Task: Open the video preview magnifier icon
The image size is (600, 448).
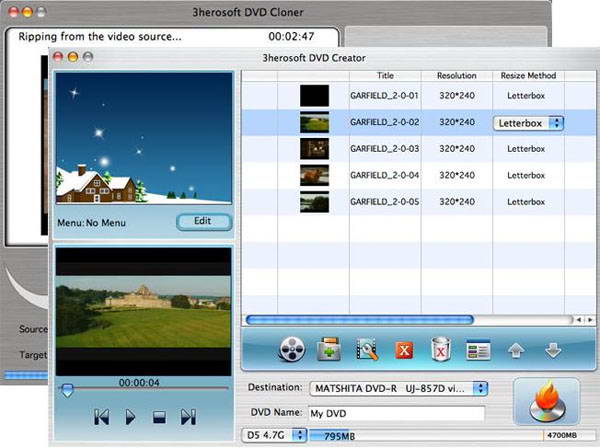Action: coord(367,349)
